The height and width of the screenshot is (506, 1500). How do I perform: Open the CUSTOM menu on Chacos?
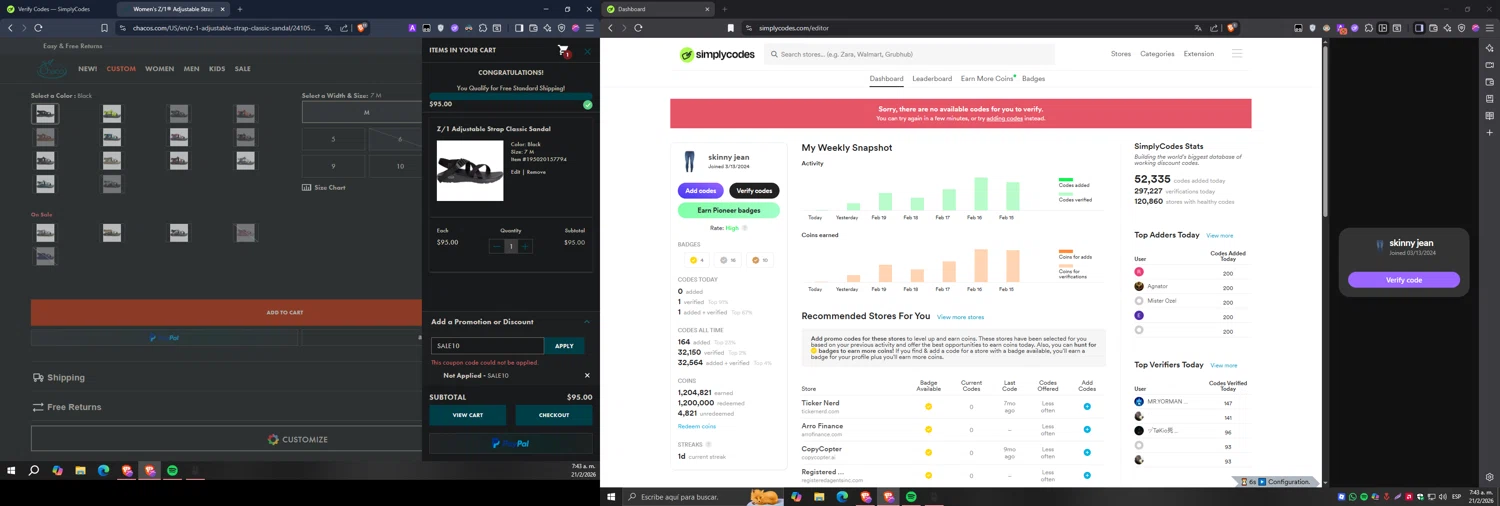tap(121, 69)
